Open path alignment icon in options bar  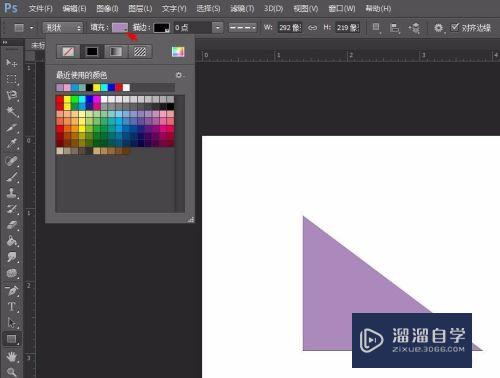click(395, 28)
